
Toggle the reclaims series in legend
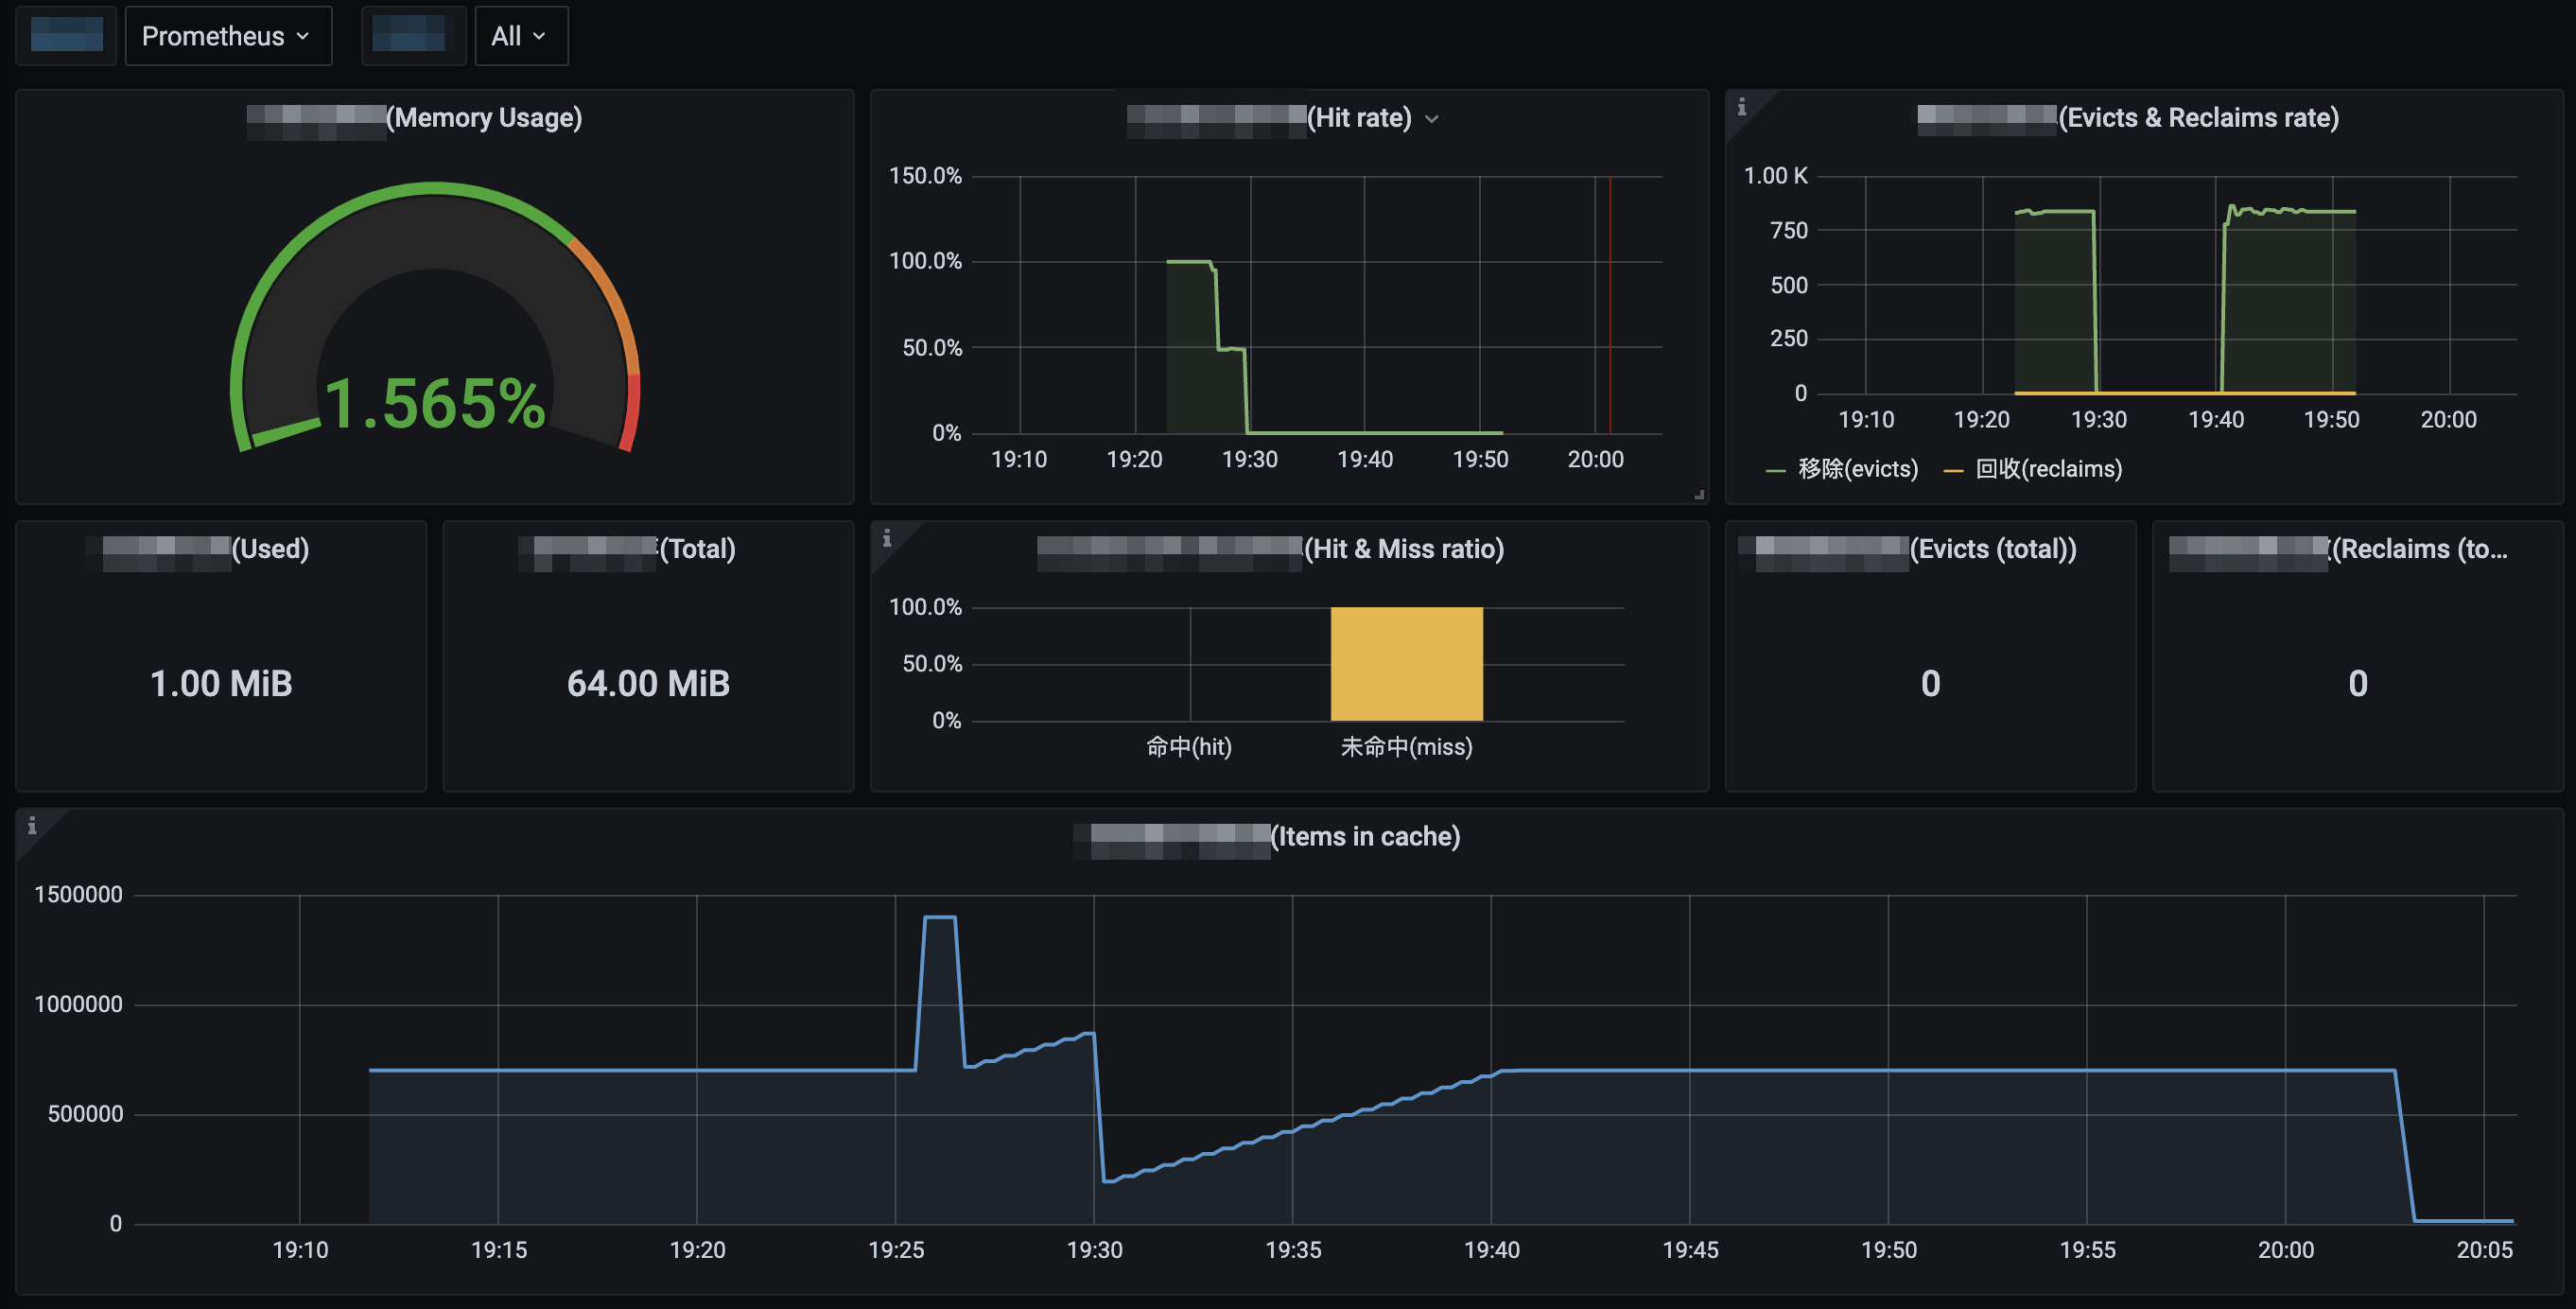2047,469
